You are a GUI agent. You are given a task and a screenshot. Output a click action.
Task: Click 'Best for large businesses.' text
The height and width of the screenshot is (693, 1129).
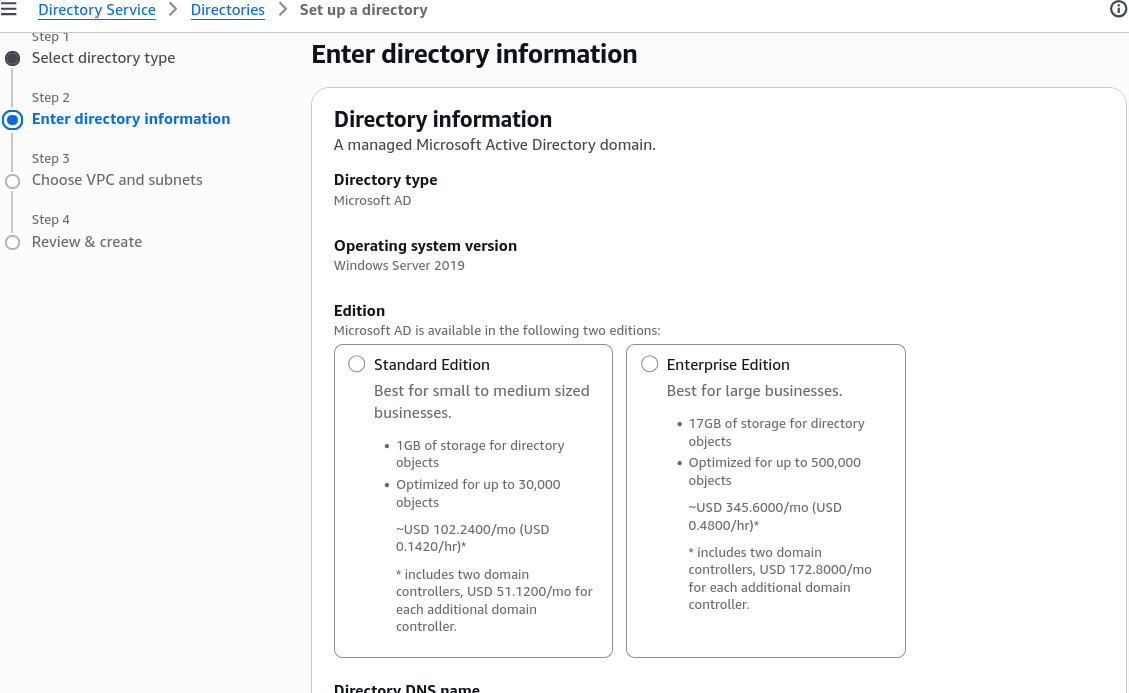pyautogui.click(x=755, y=390)
